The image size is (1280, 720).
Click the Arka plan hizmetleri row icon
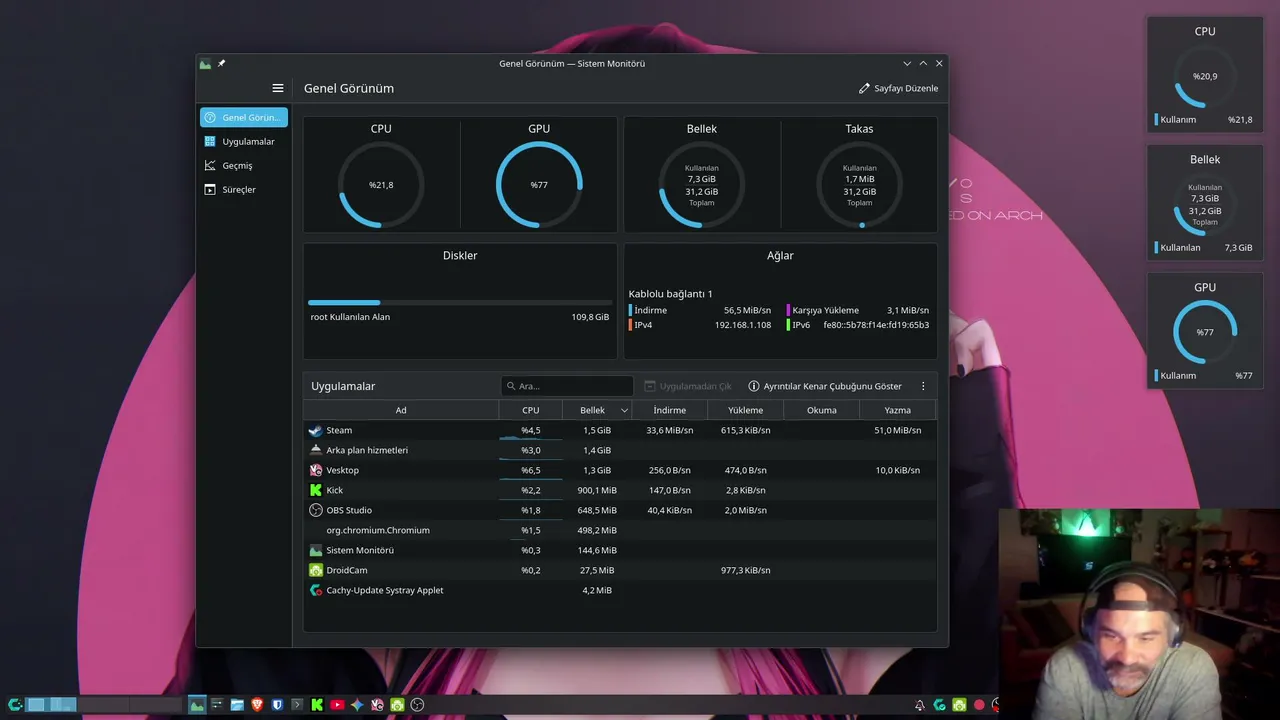(x=316, y=450)
